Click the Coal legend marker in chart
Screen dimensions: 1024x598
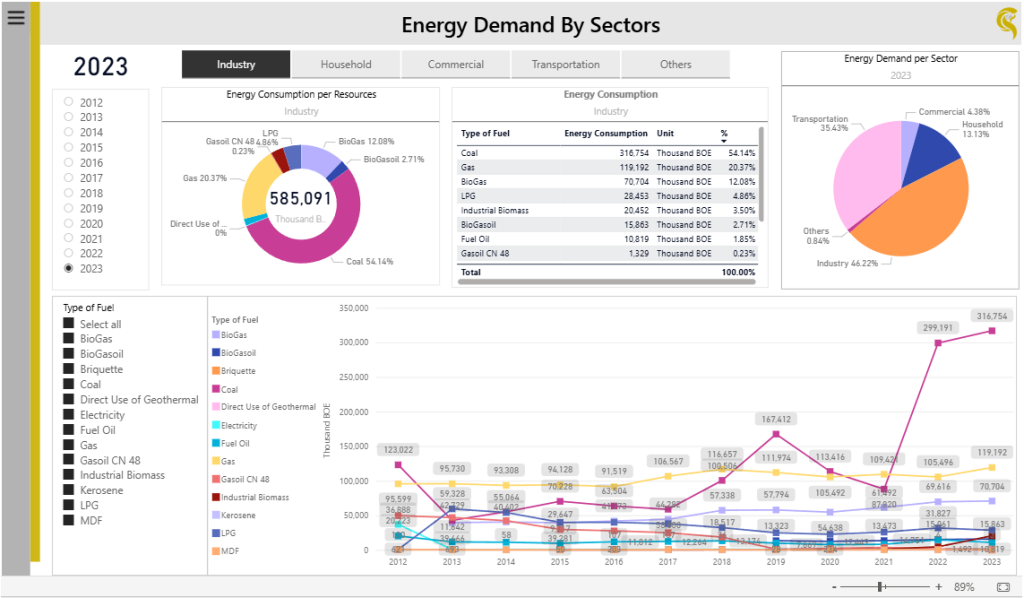[x=216, y=389]
